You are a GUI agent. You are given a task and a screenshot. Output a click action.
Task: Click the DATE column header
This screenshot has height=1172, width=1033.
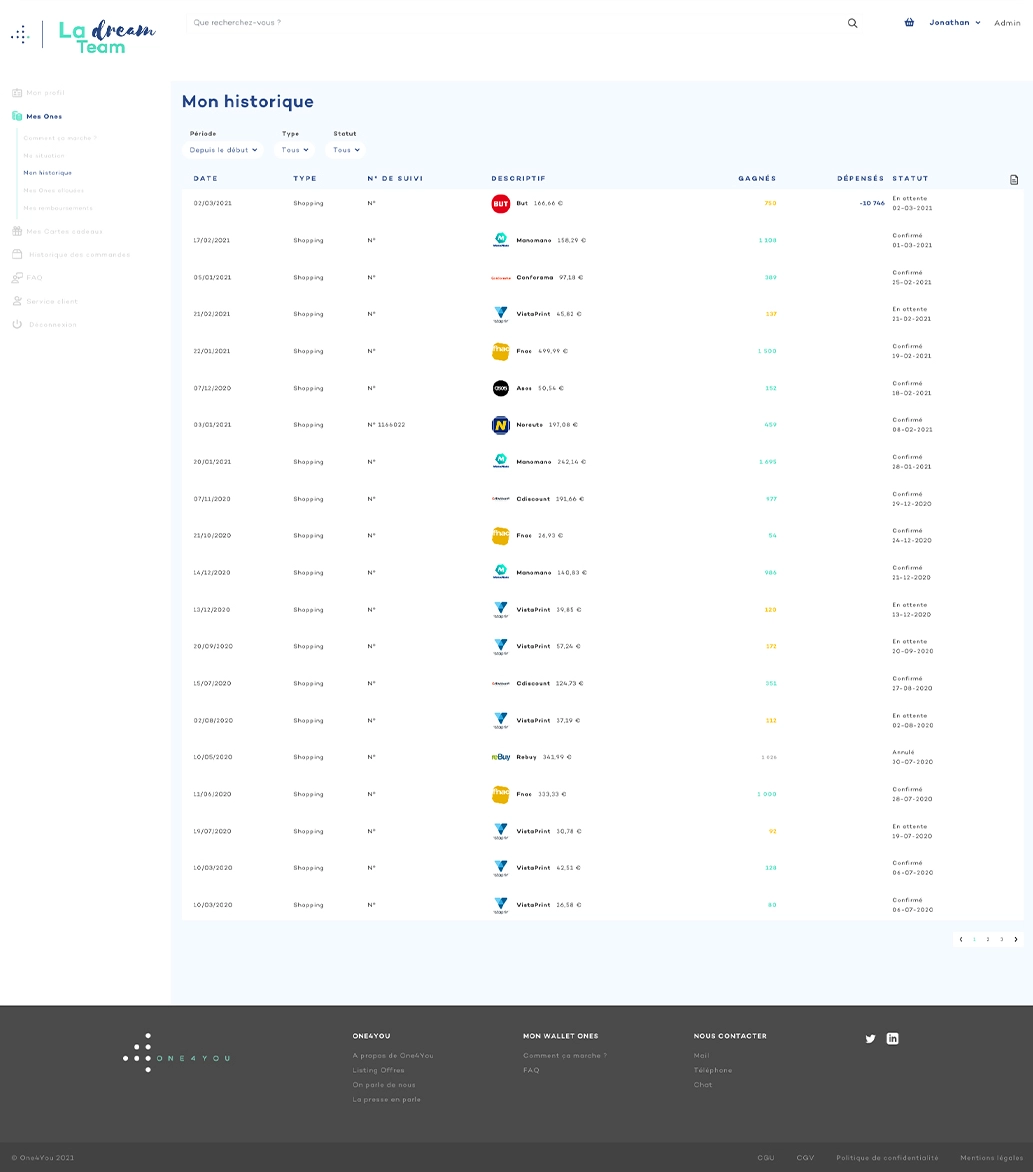click(206, 179)
